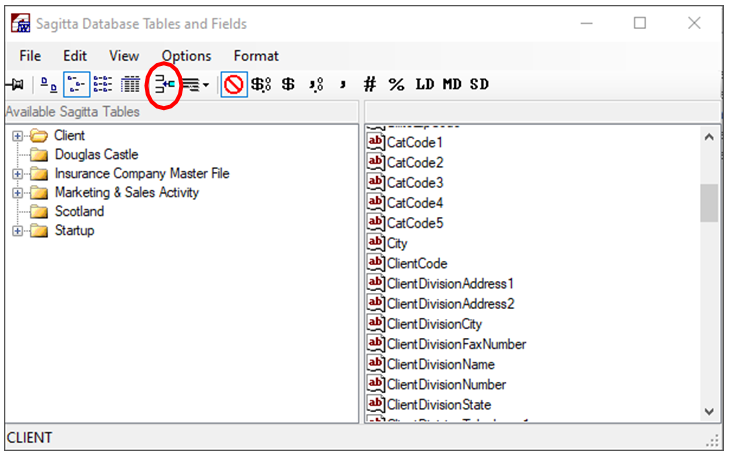The width and height of the screenshot is (729, 456).
Task: Apply percent format
Action: (x=396, y=85)
